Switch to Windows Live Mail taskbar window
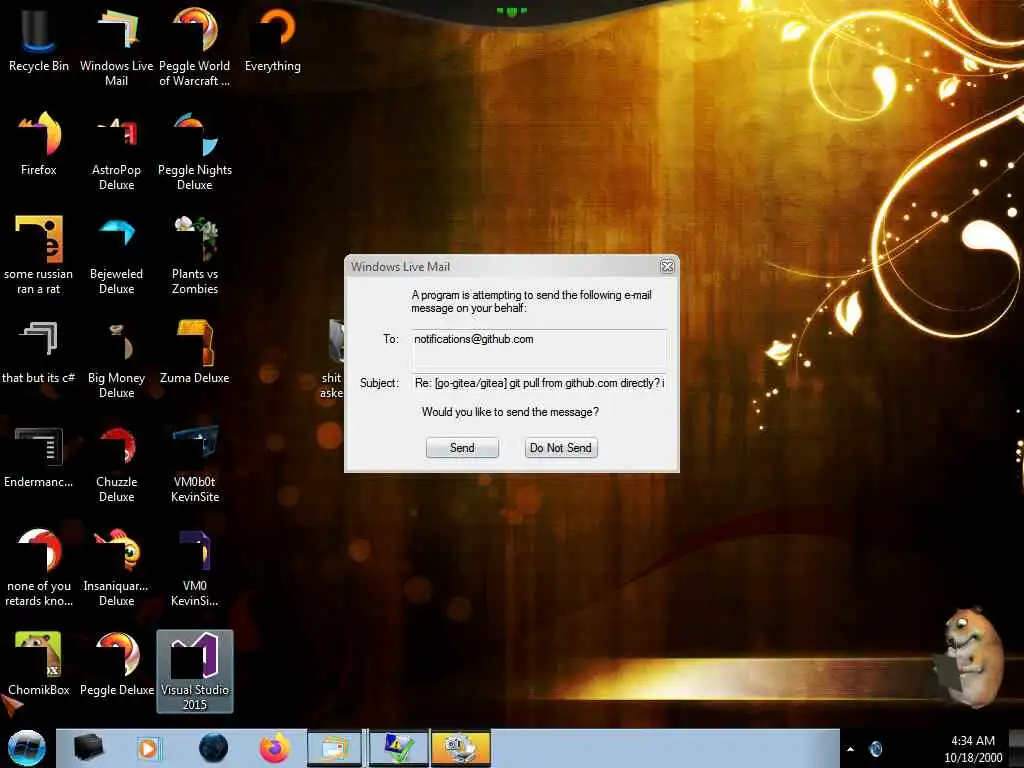The image size is (1024, 768). pyautogui.click(x=334, y=748)
